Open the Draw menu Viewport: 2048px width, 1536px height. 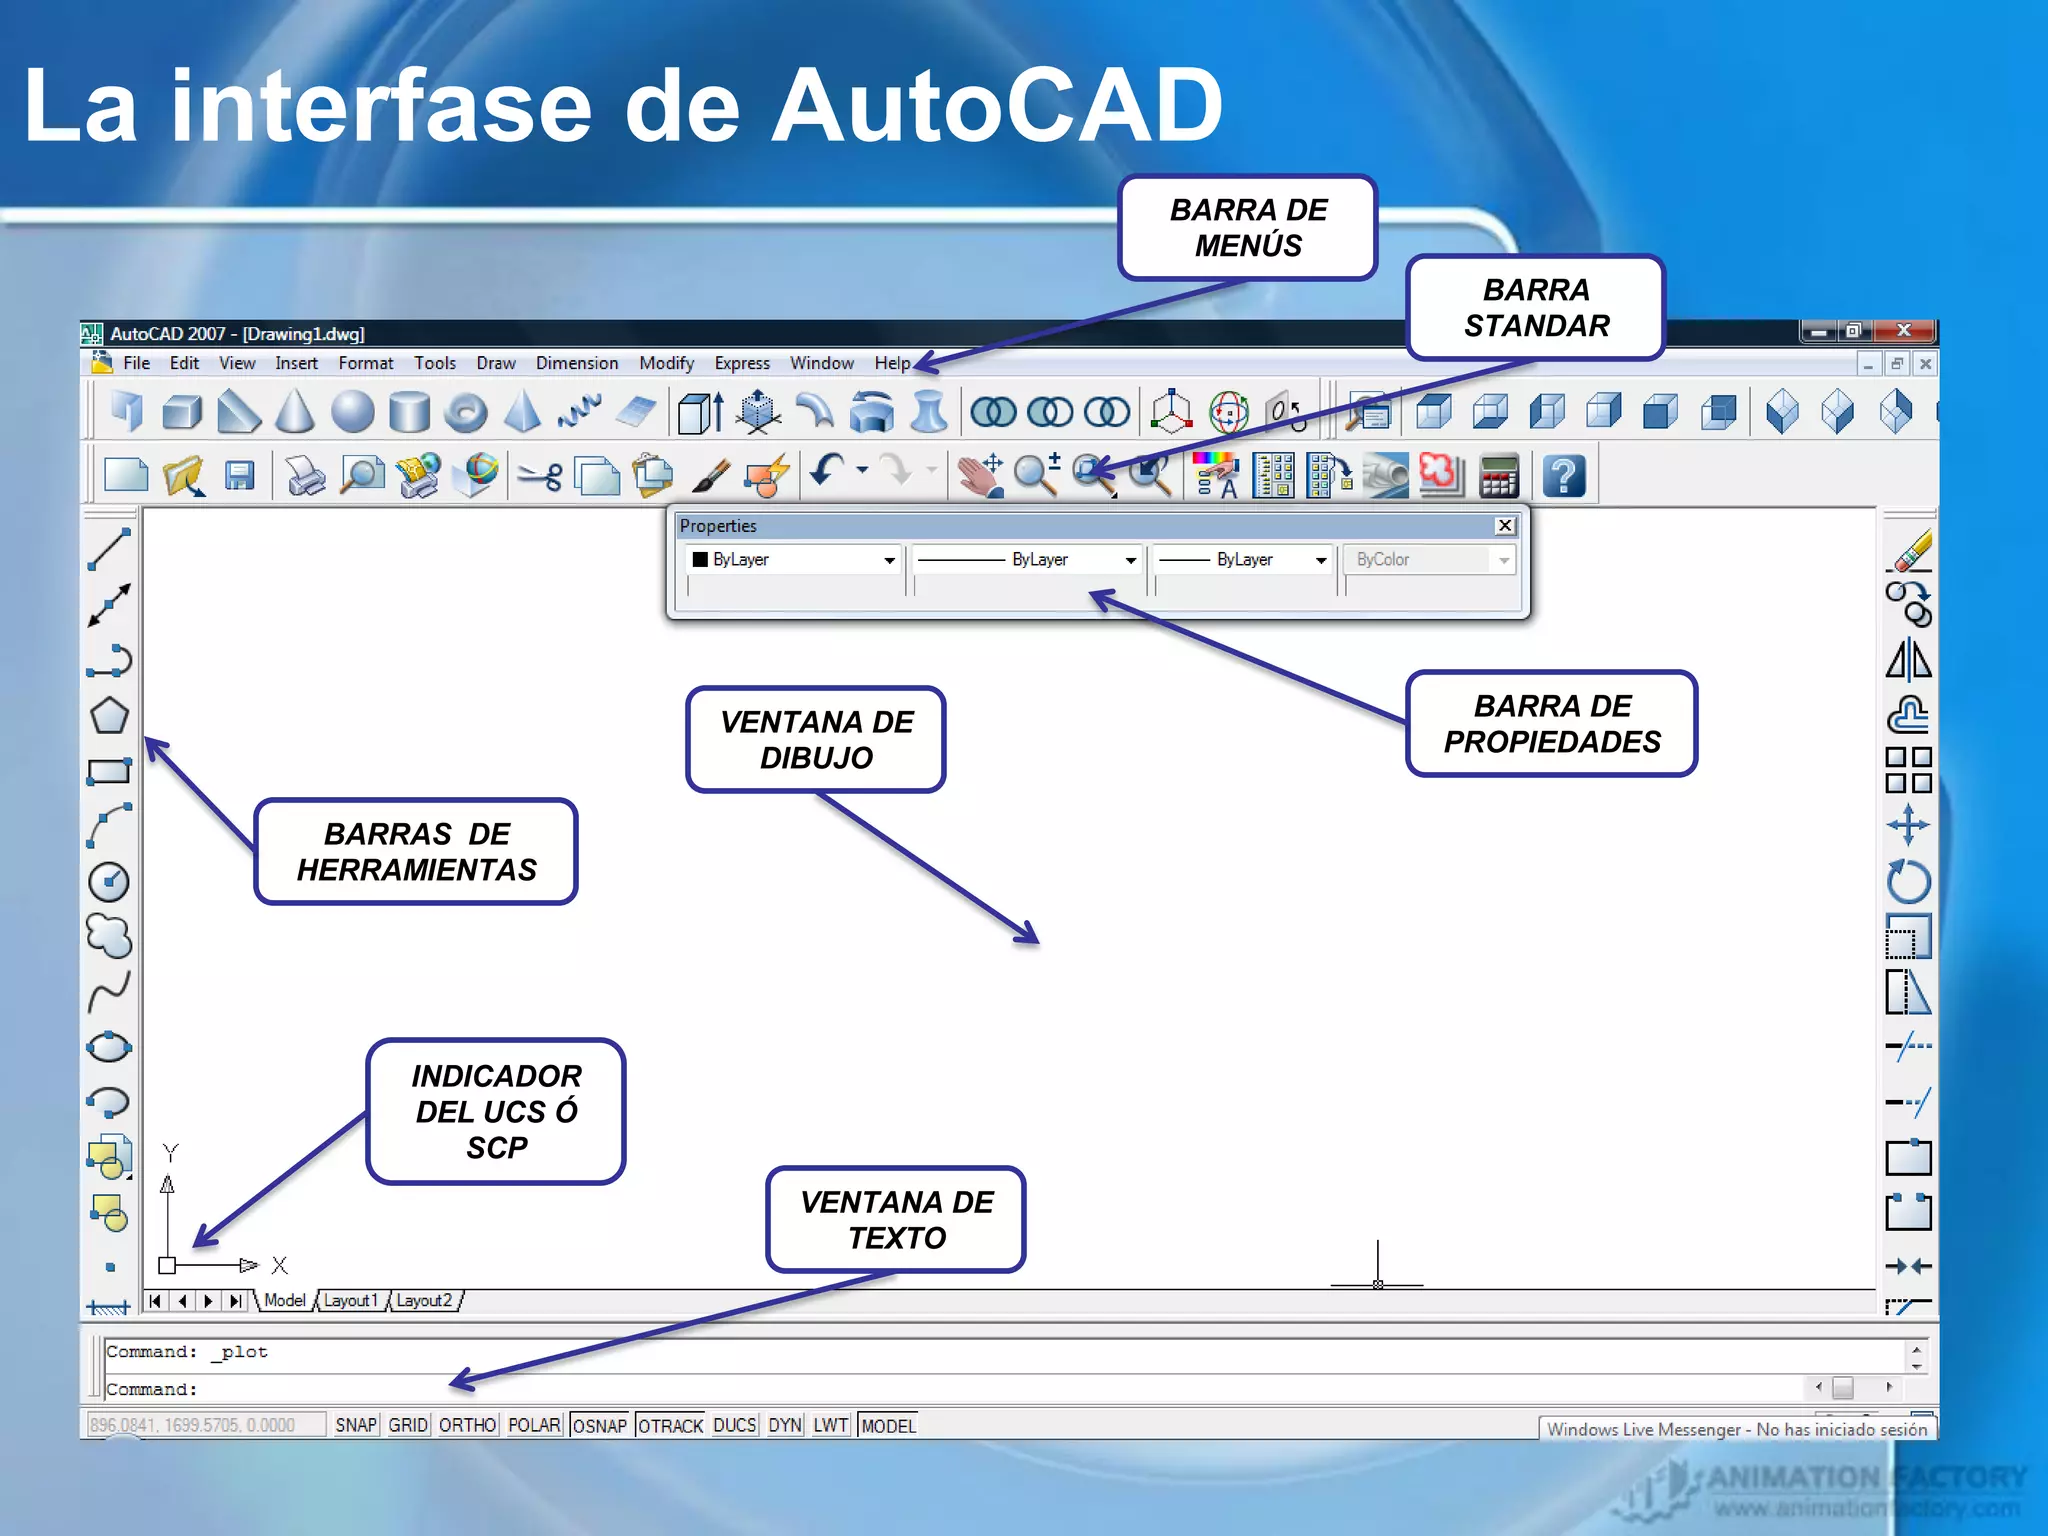[x=496, y=364]
